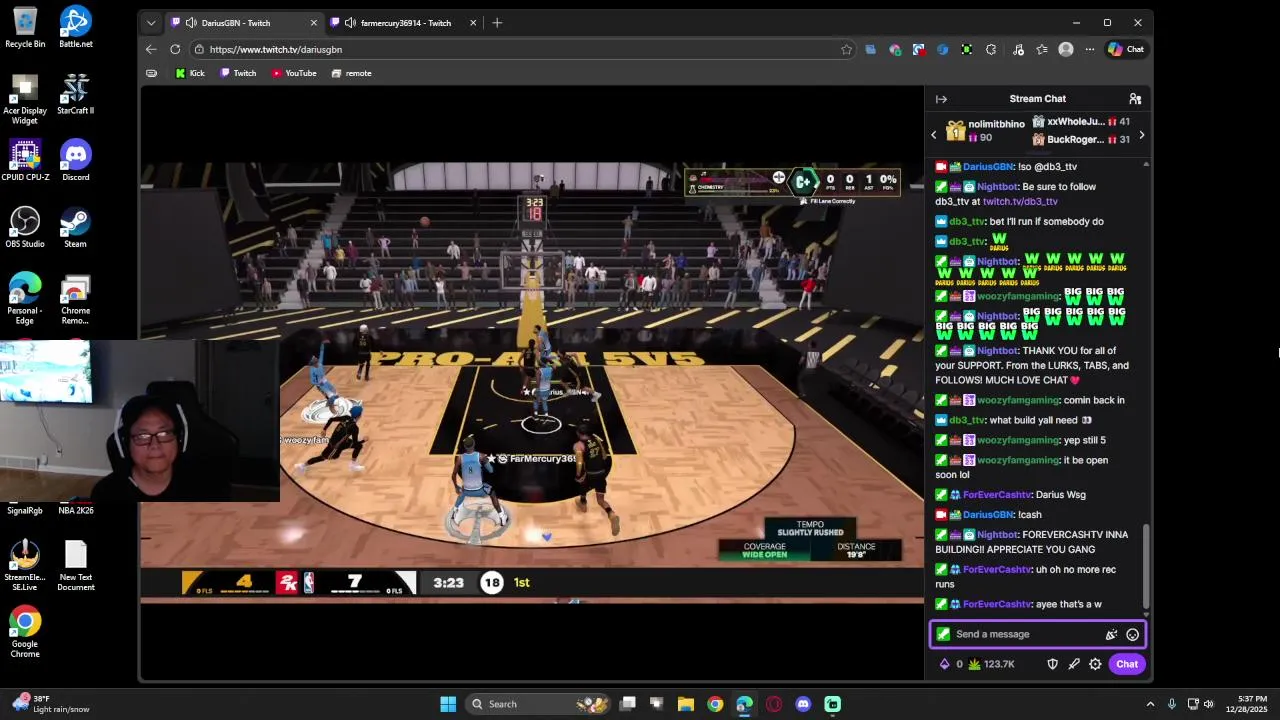
Task: Mute audio on the DariusGBN tab
Action: (191, 23)
